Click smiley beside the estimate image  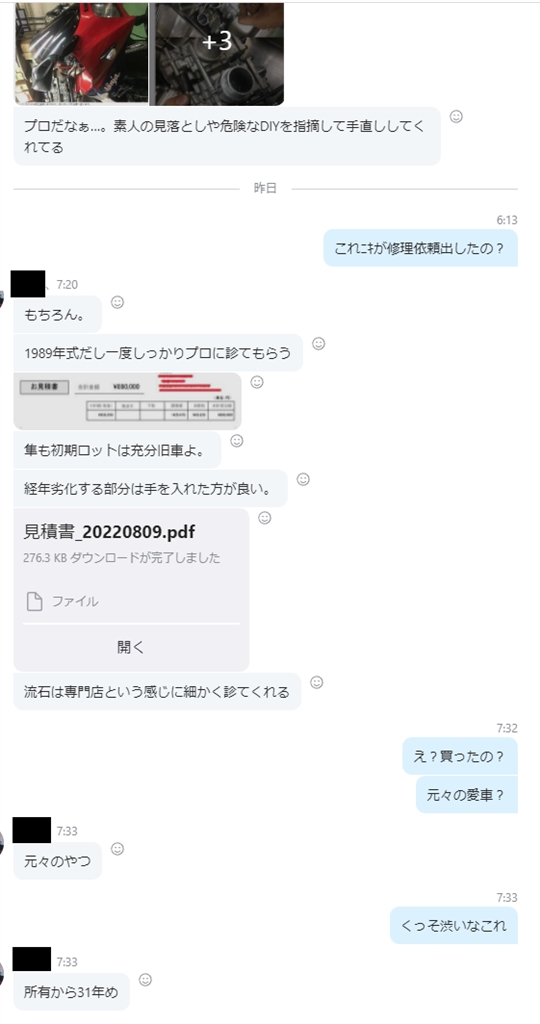257,382
